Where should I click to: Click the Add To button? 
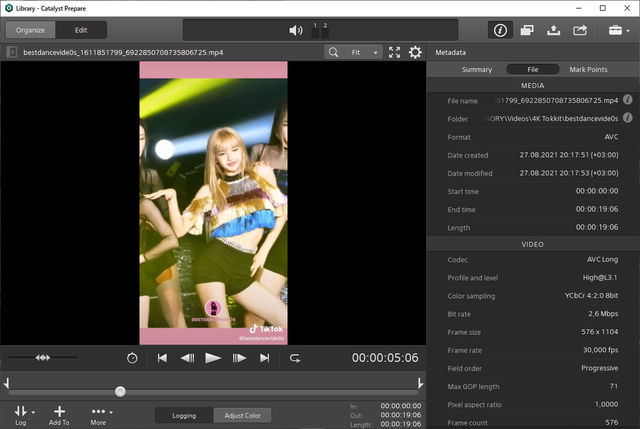tap(59, 415)
